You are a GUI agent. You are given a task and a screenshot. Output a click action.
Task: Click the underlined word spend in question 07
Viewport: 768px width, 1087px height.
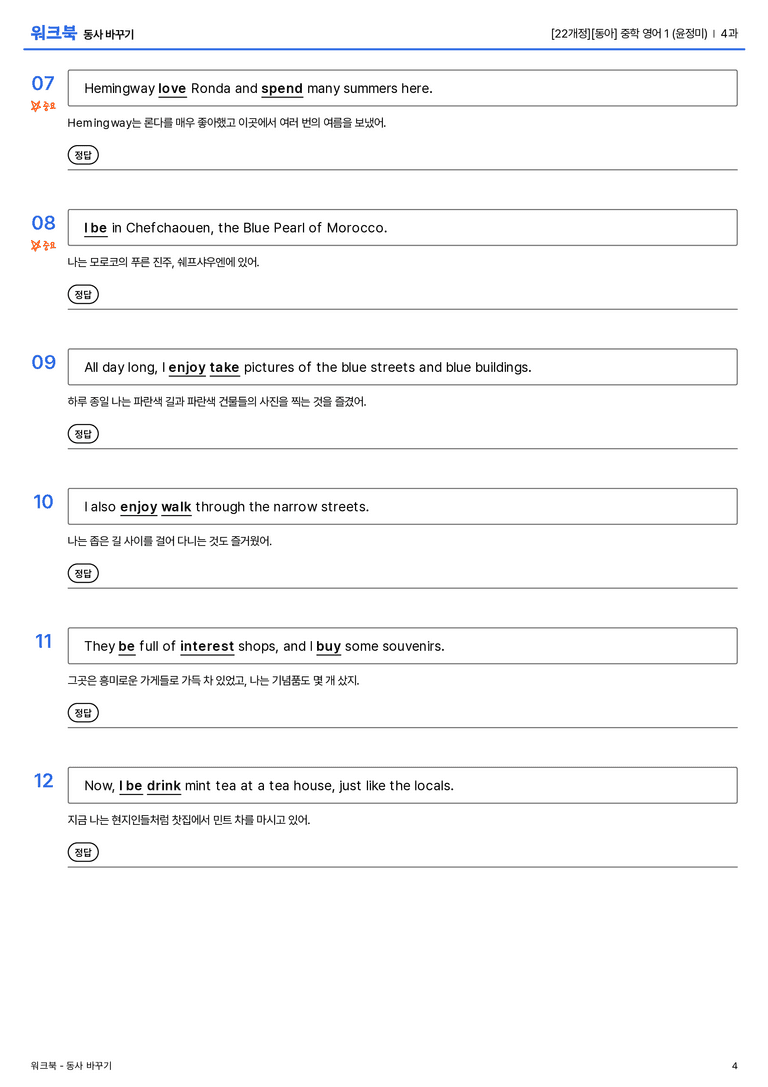[x=282, y=89]
